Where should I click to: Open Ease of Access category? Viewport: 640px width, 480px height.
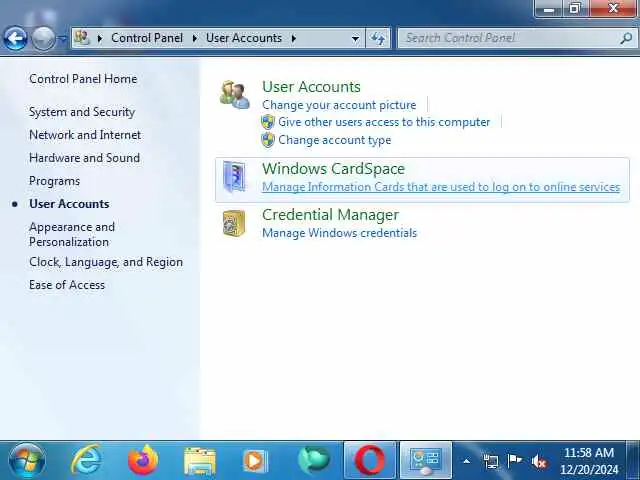pos(67,285)
